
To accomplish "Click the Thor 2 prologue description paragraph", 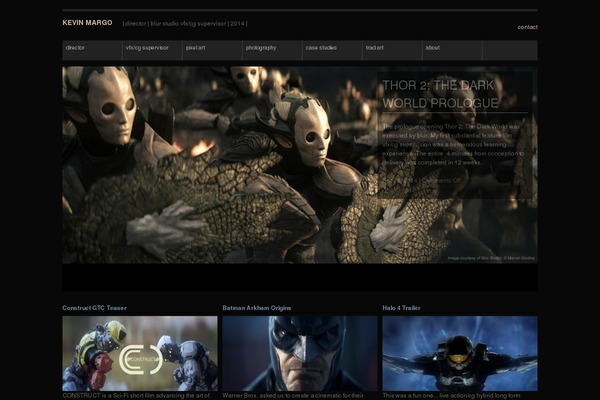I will (453, 145).
